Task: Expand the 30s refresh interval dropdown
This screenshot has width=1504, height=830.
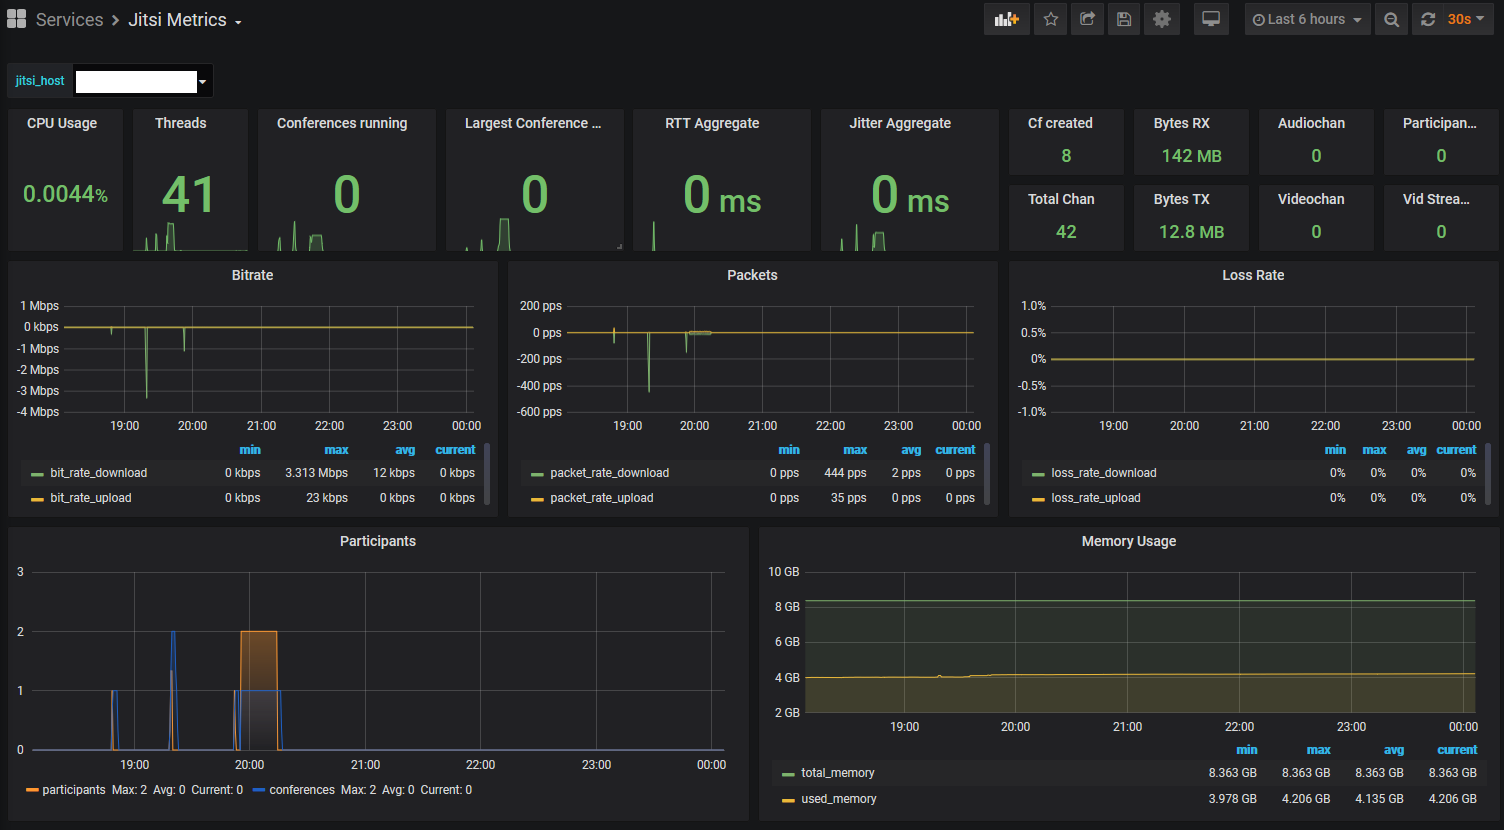Action: [1466, 19]
